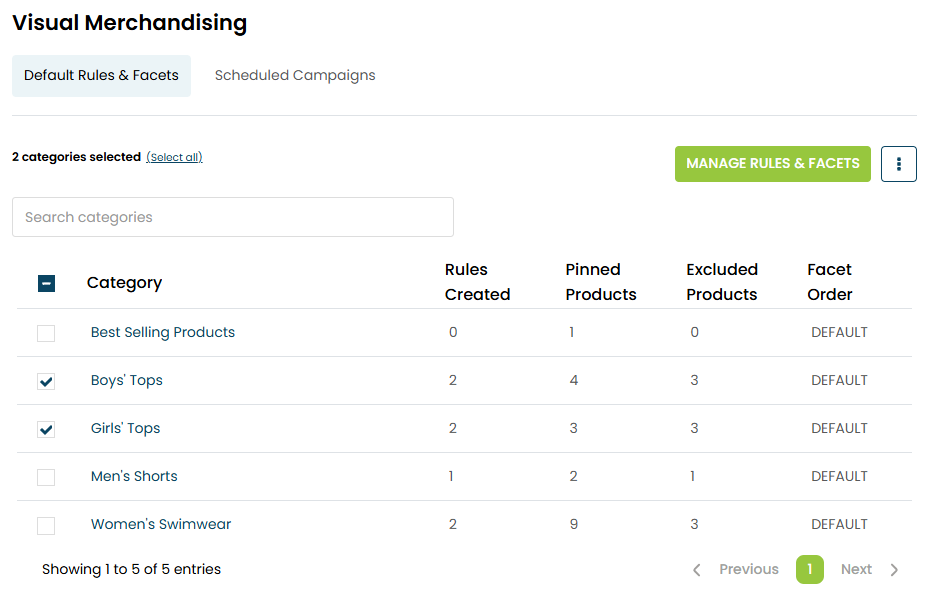
Task: Switch to the Scheduled Campaigns tab
Action: (295, 76)
